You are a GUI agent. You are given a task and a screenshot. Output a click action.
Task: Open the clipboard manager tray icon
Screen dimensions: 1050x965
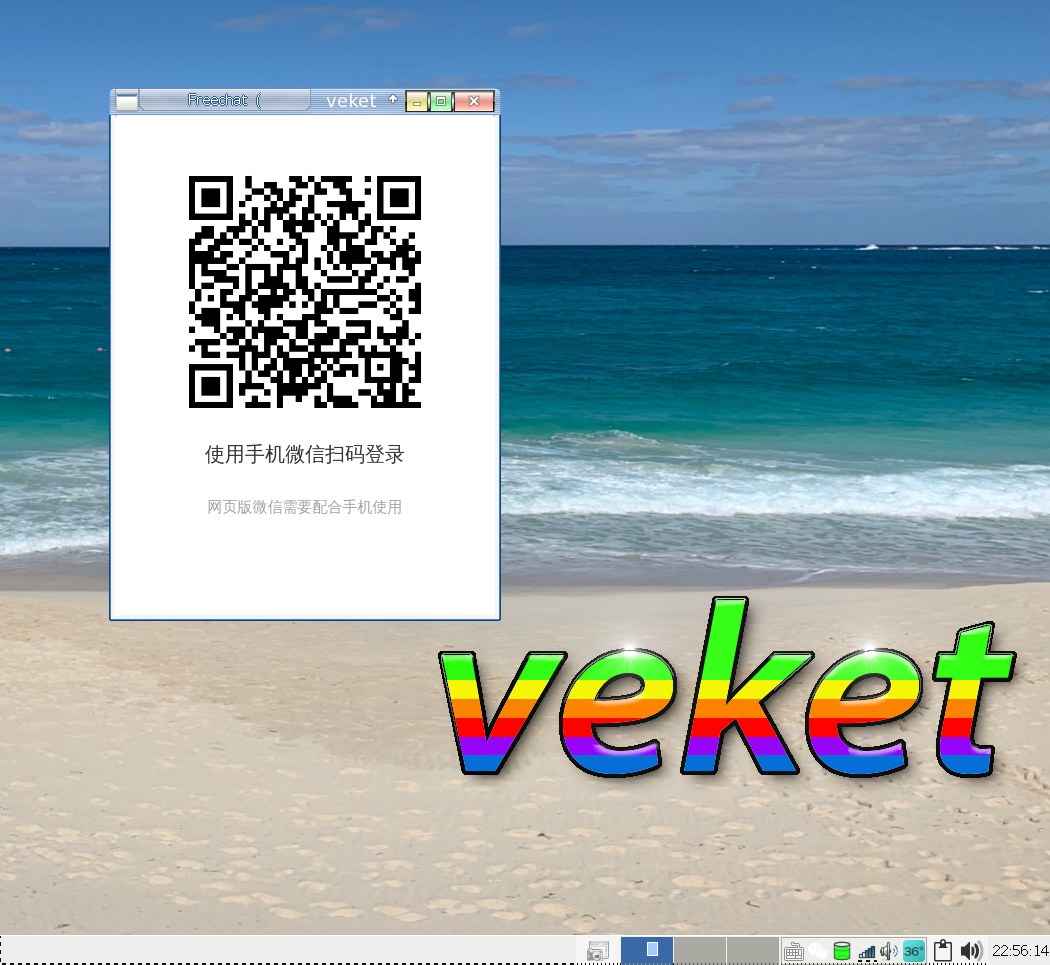943,951
